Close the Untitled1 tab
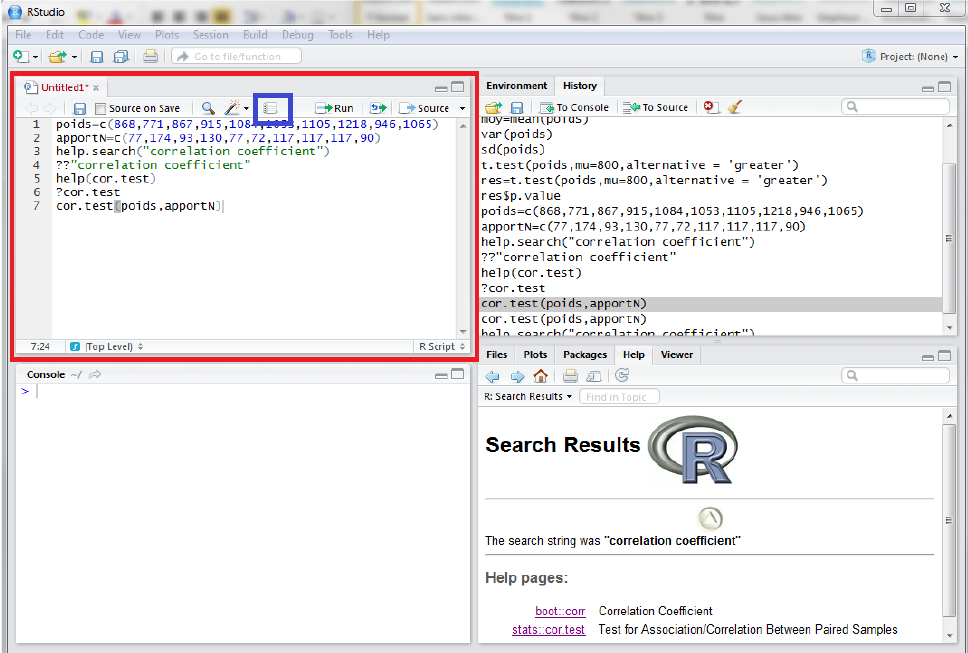Viewport: 968px width, 653px height. tap(96, 88)
